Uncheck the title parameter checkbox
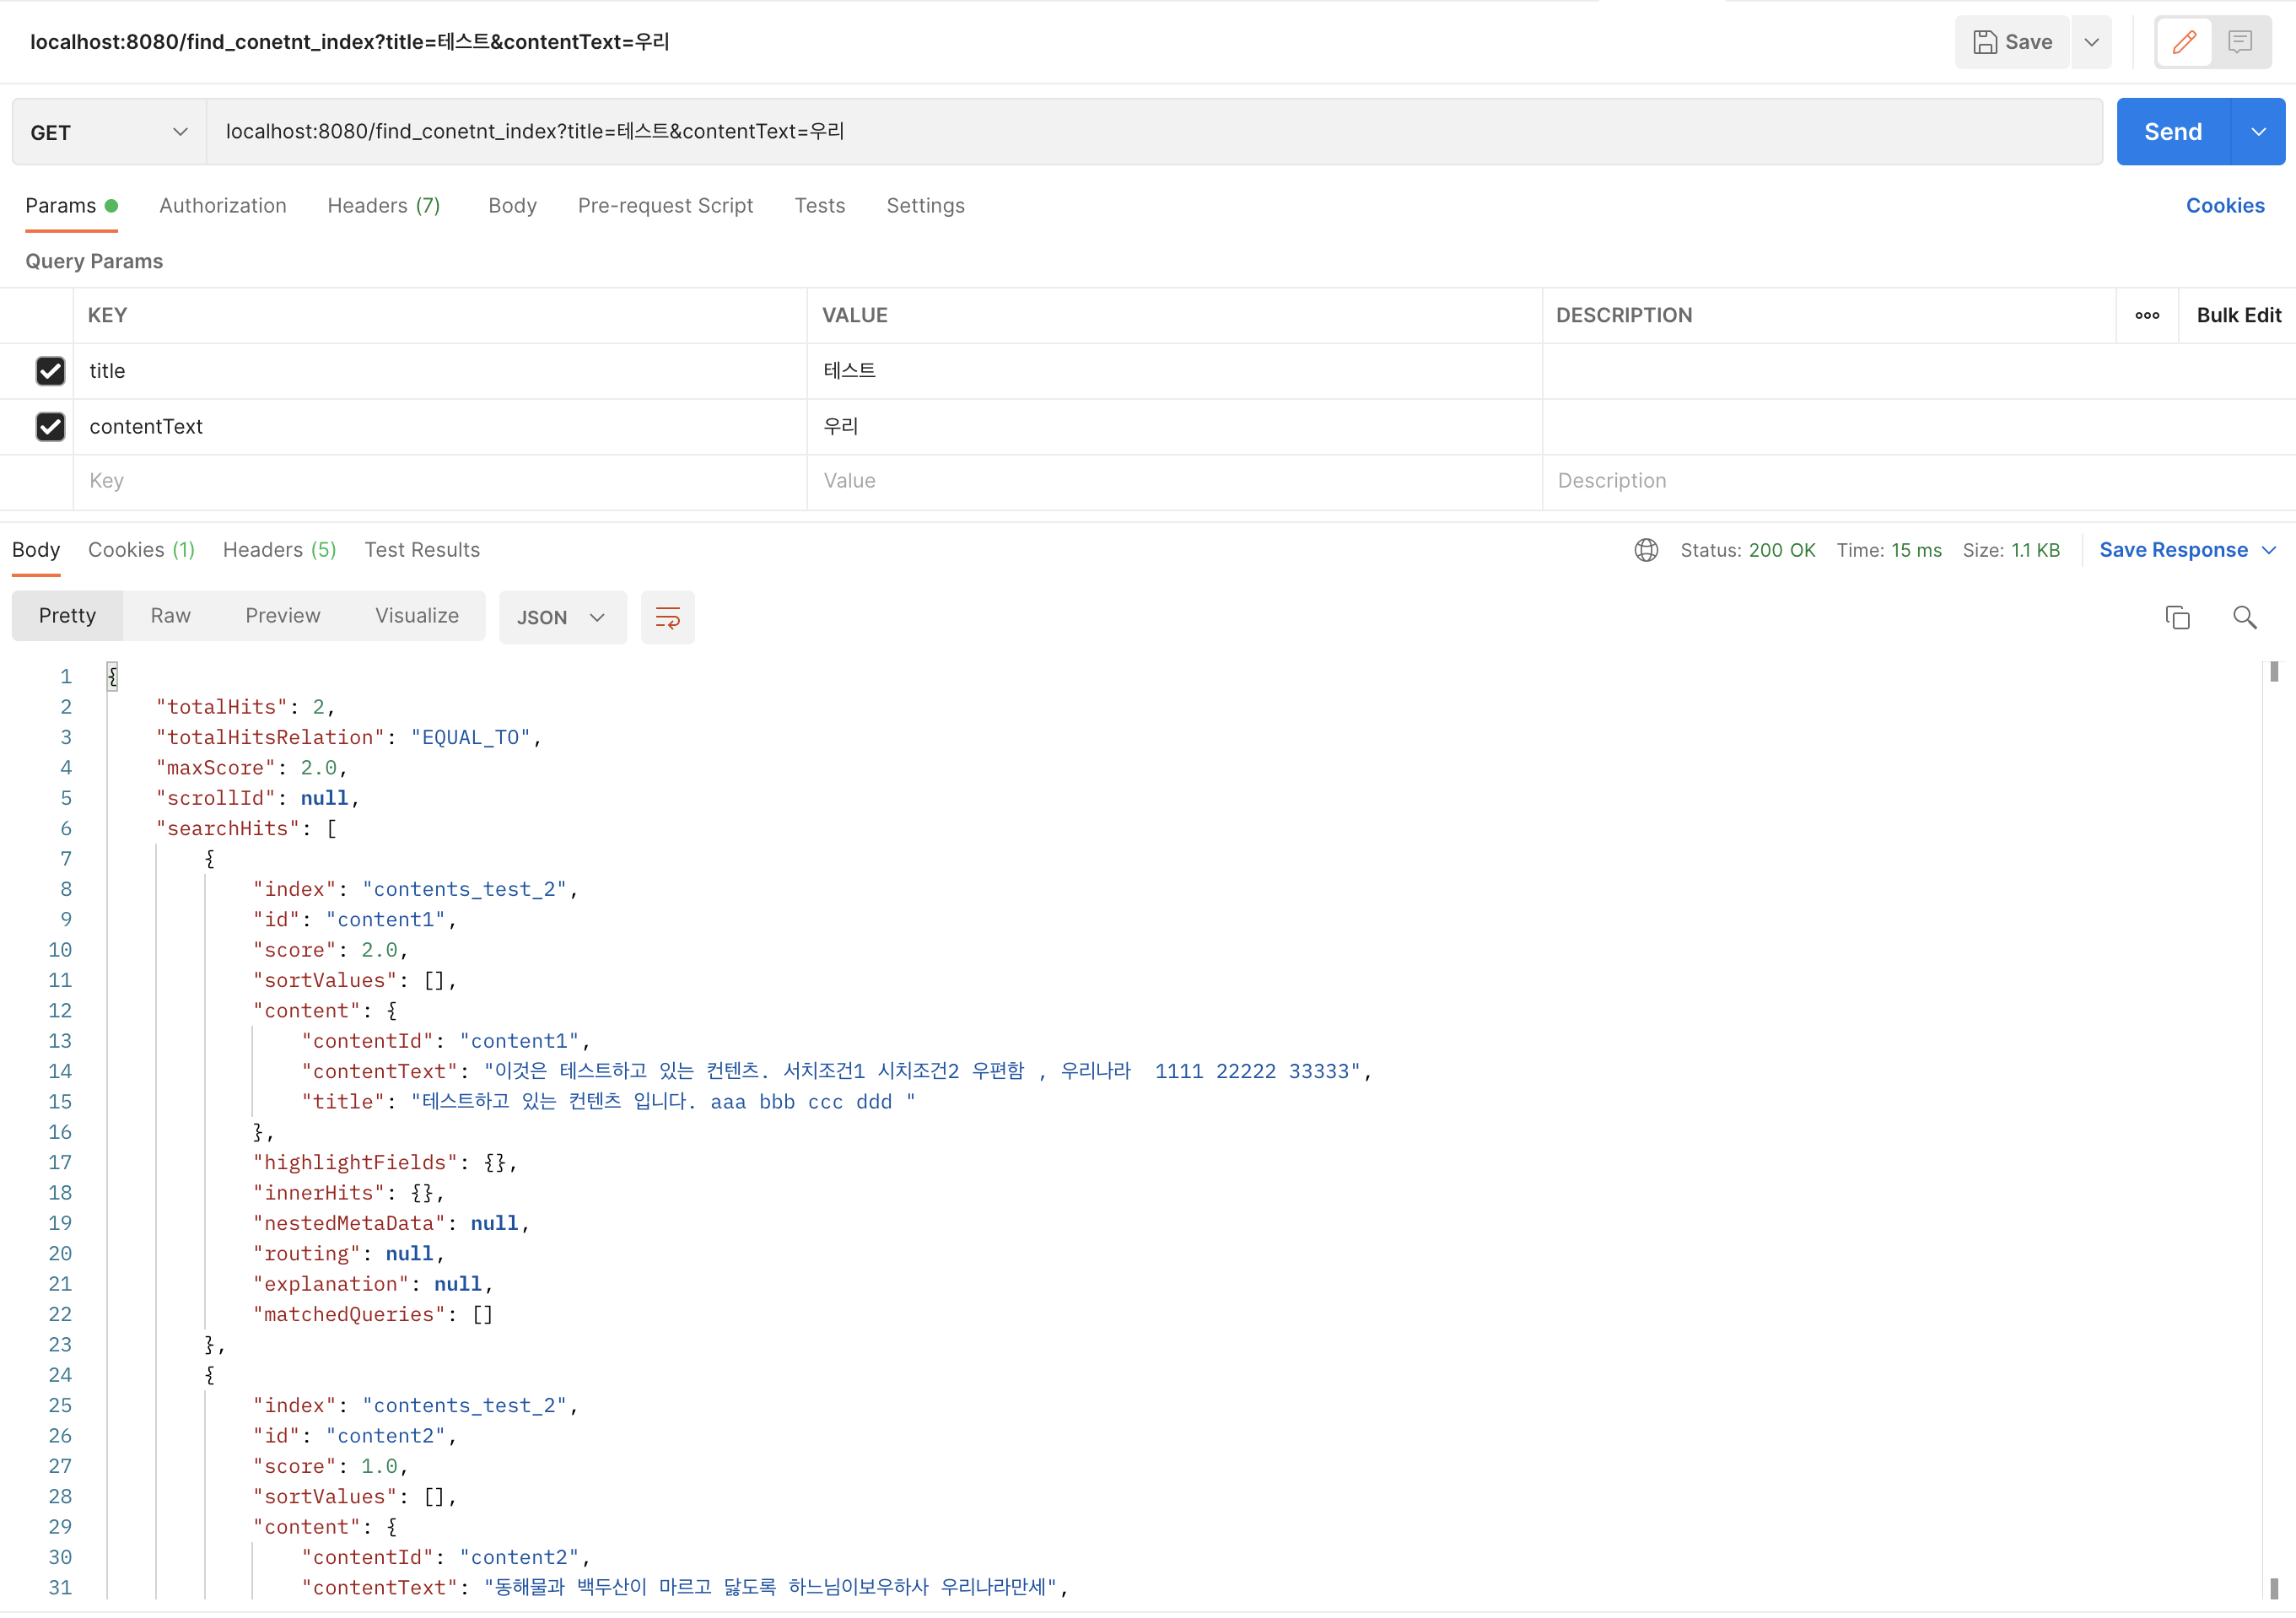The image size is (2296, 1618). pos(50,371)
